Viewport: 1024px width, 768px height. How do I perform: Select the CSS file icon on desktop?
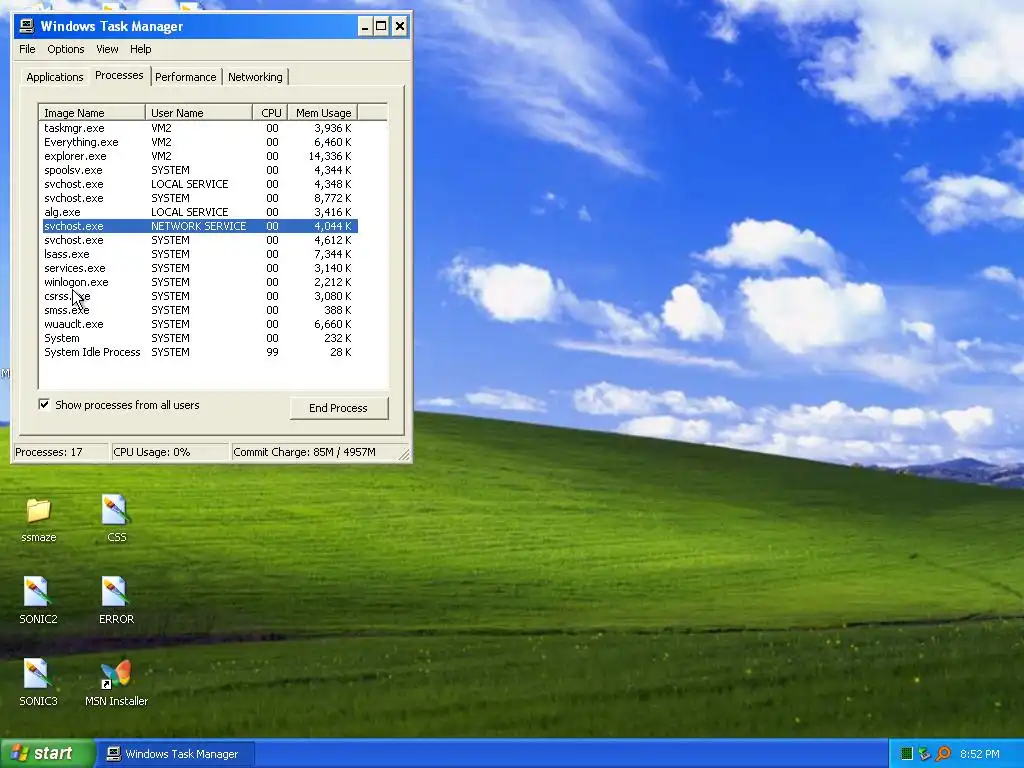pos(116,510)
